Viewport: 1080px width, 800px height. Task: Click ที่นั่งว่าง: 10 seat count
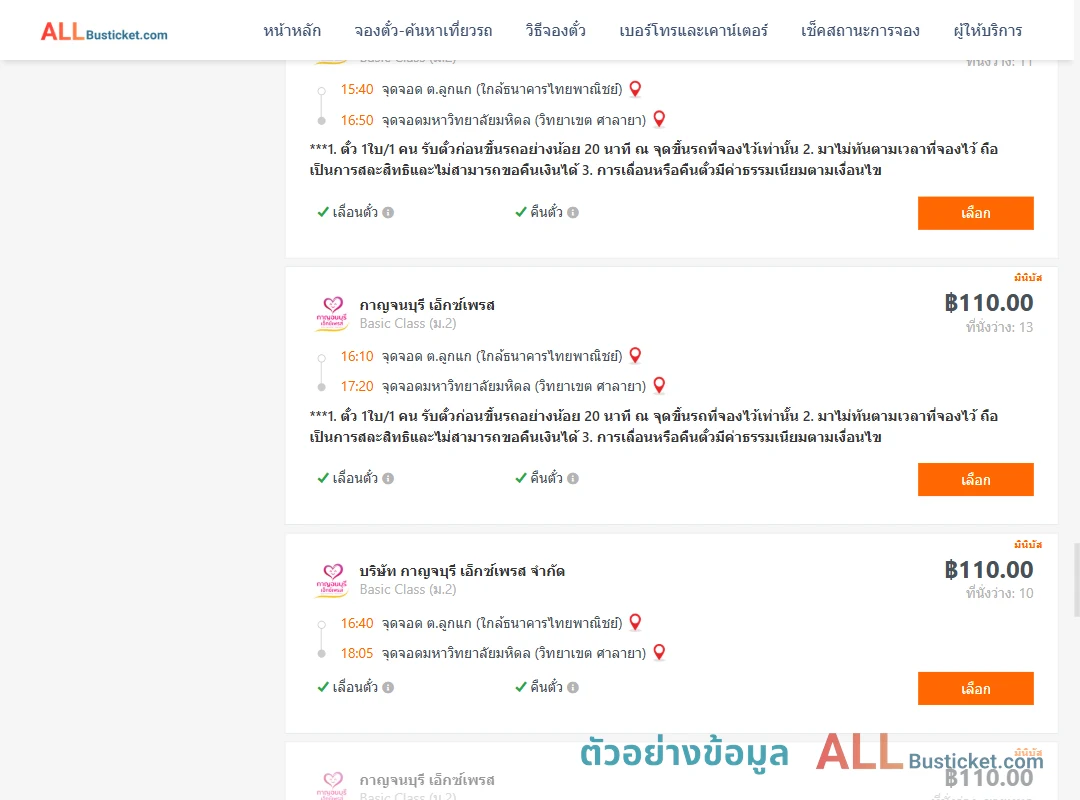[999, 593]
